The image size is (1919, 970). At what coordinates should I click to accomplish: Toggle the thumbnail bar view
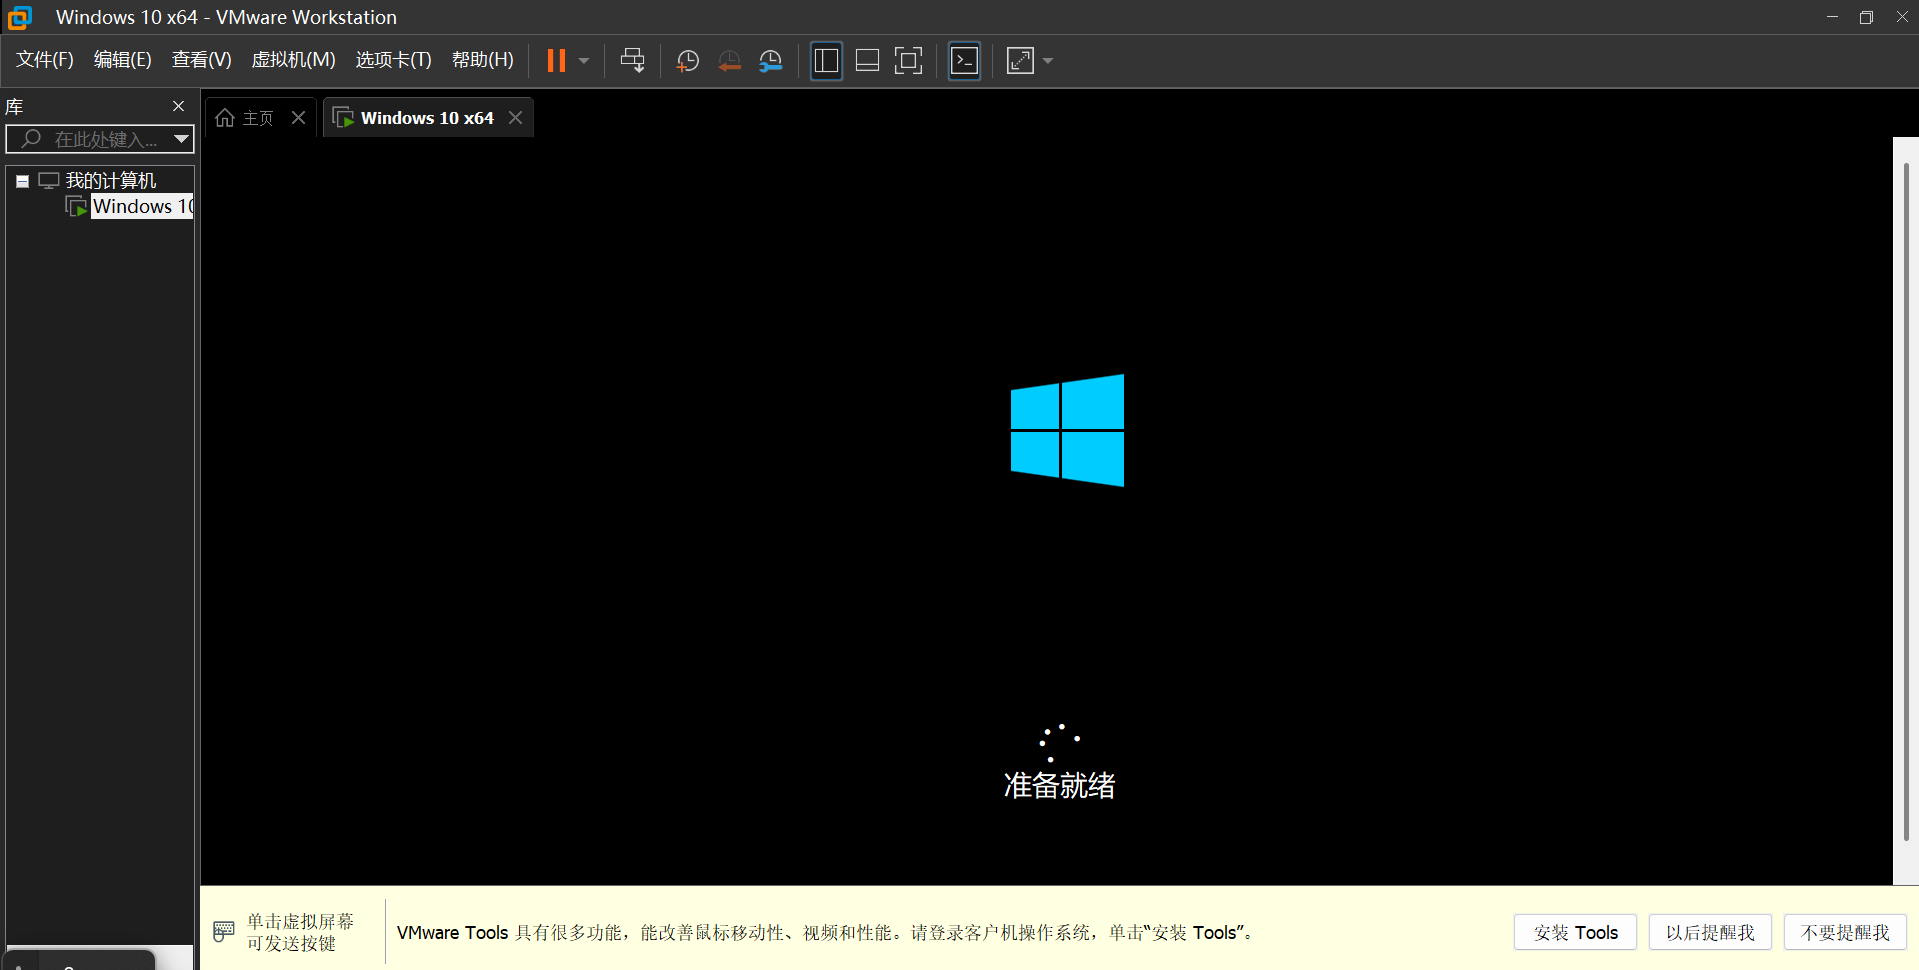867,61
